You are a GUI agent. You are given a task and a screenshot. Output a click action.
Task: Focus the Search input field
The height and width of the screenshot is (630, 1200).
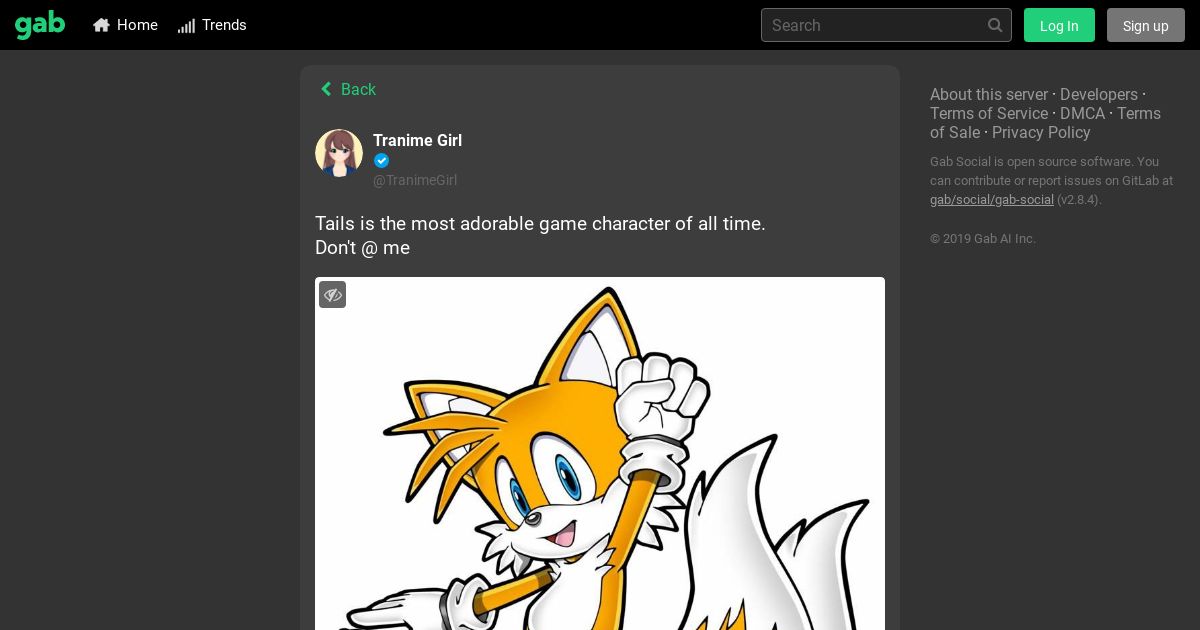point(886,25)
